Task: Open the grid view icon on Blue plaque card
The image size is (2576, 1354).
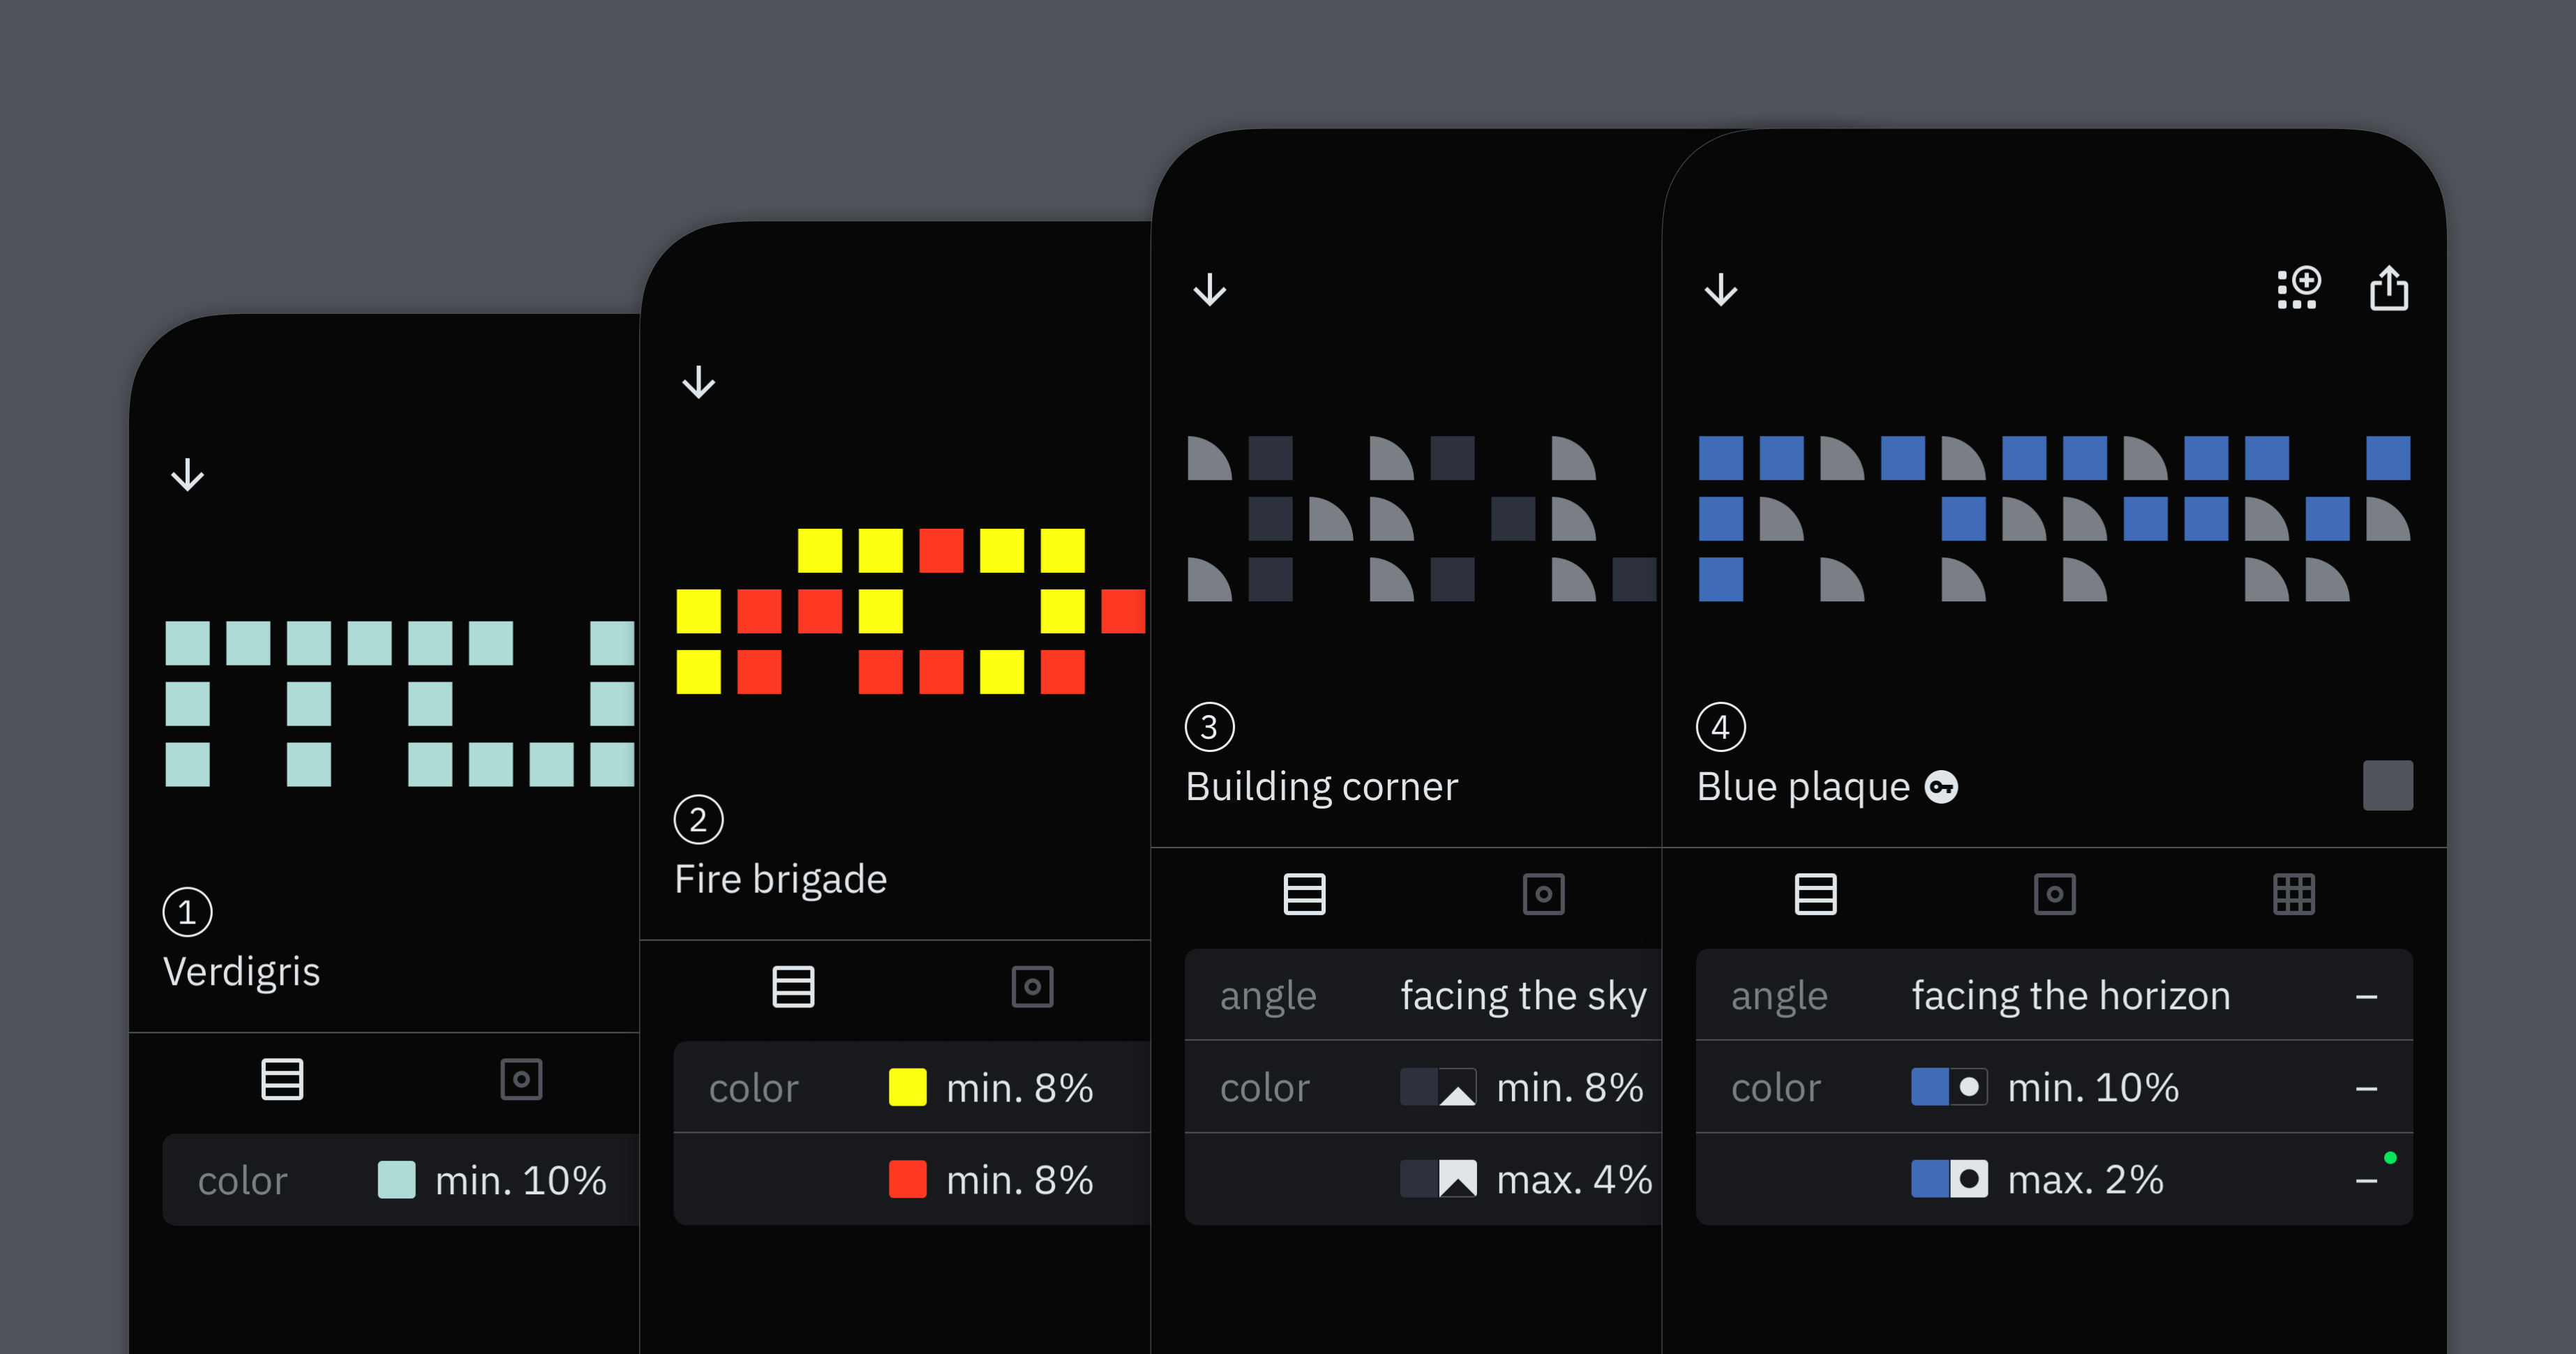Action: [x=2294, y=895]
